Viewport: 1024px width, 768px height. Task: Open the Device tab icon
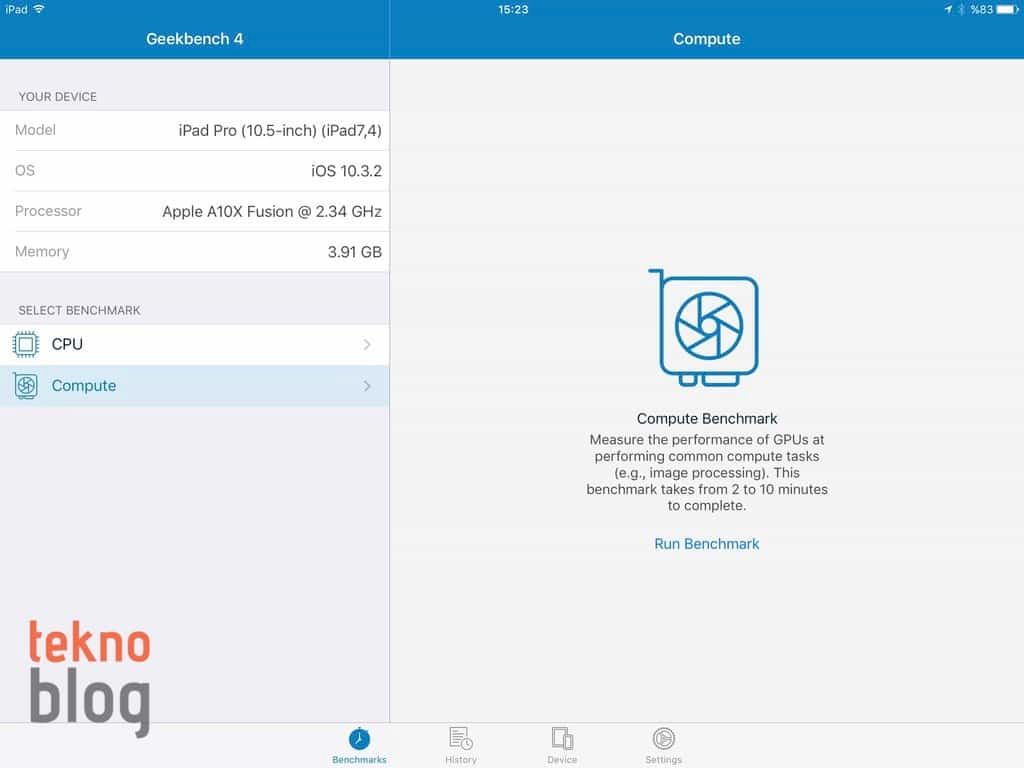[x=562, y=739]
